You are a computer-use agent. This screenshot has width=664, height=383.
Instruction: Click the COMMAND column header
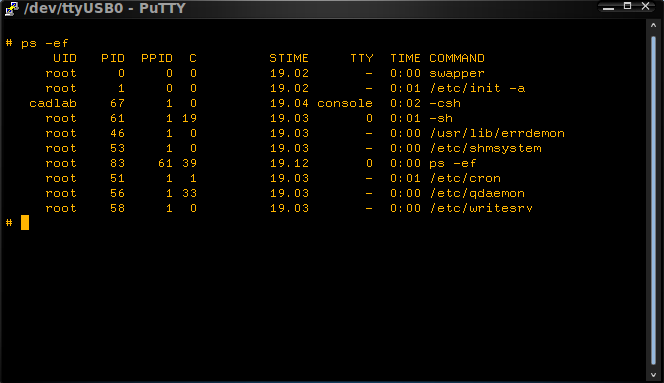(457, 58)
